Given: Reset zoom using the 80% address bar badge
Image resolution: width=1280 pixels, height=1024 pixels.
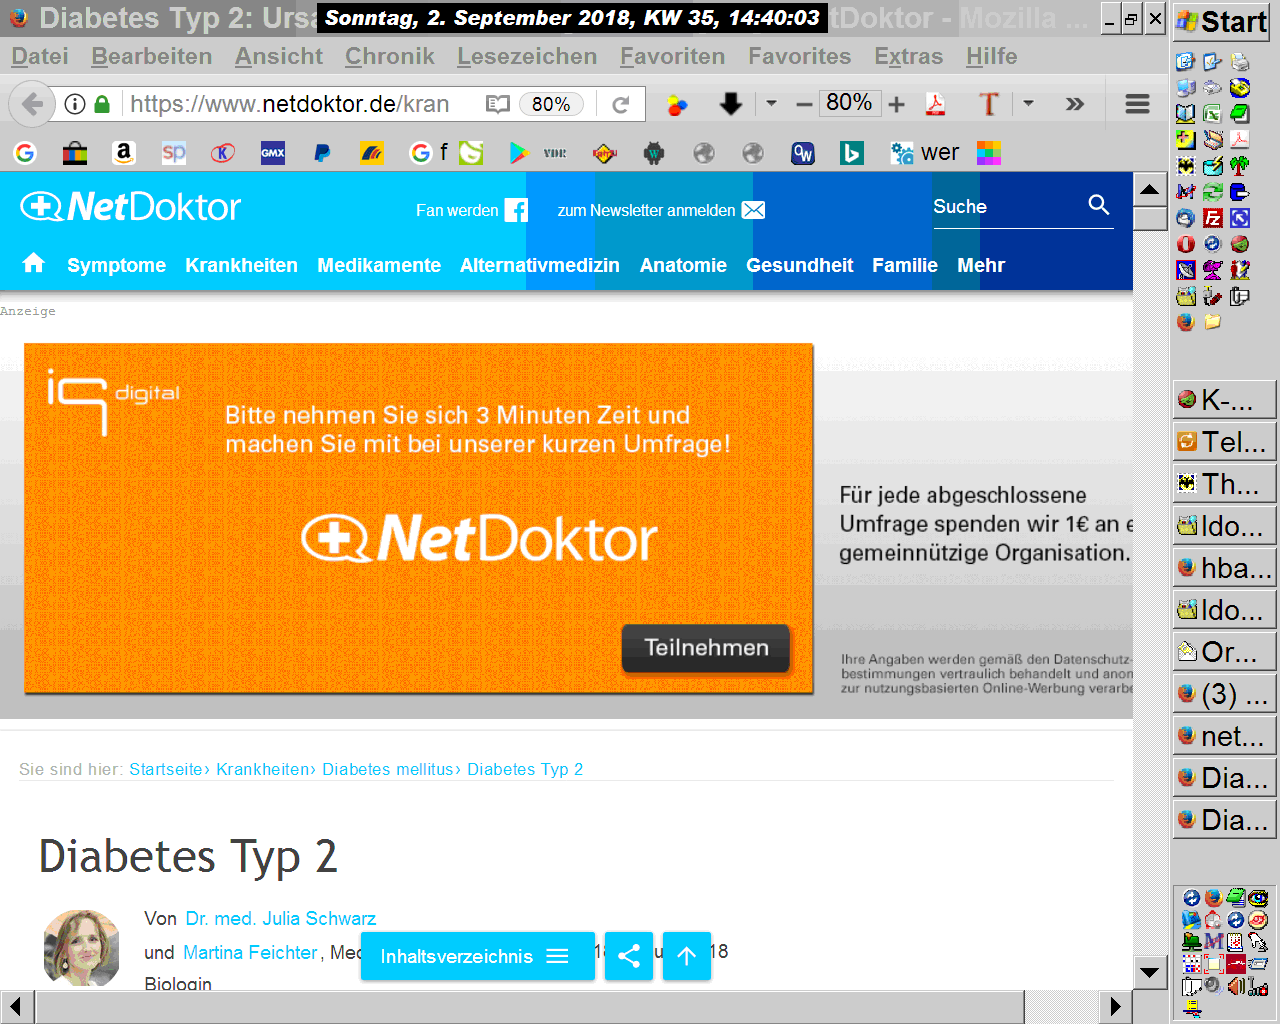Looking at the screenshot, I should (x=551, y=104).
